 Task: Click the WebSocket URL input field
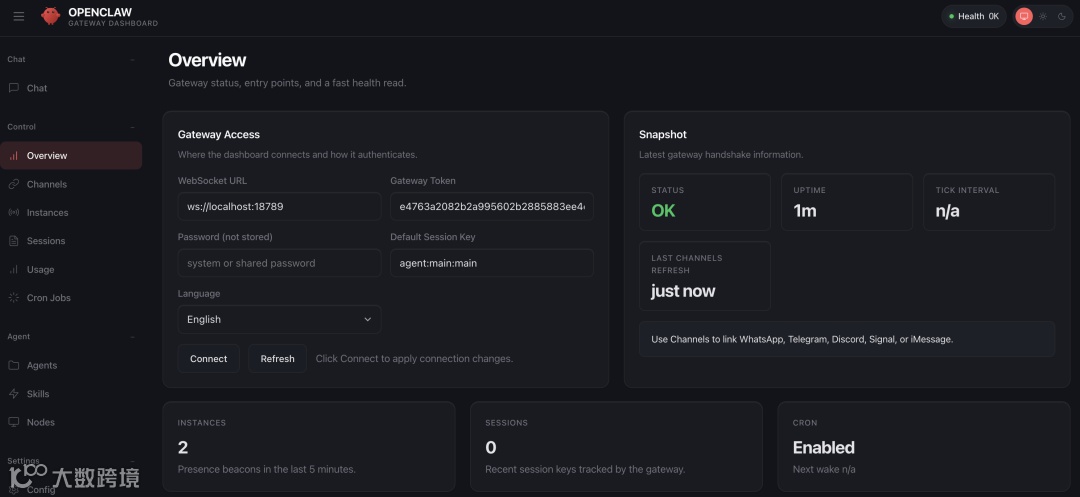pyautogui.click(x=279, y=207)
